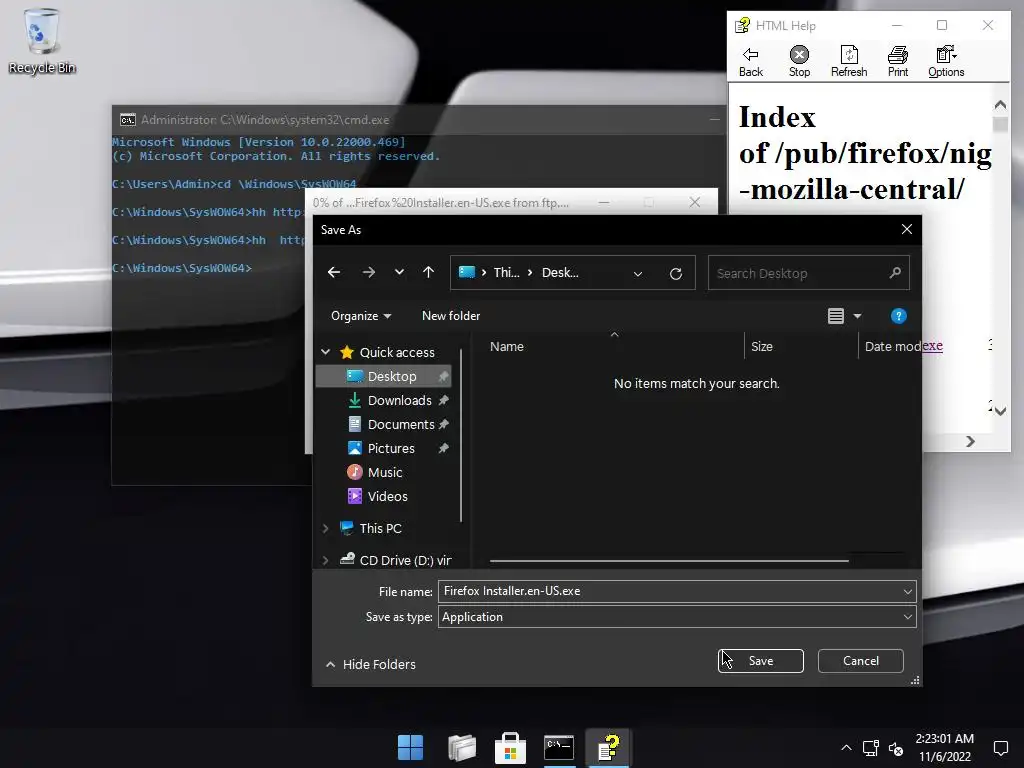This screenshot has width=1024, height=768.
Task: Expand the CD Drive (D:) node
Action: pos(325,560)
